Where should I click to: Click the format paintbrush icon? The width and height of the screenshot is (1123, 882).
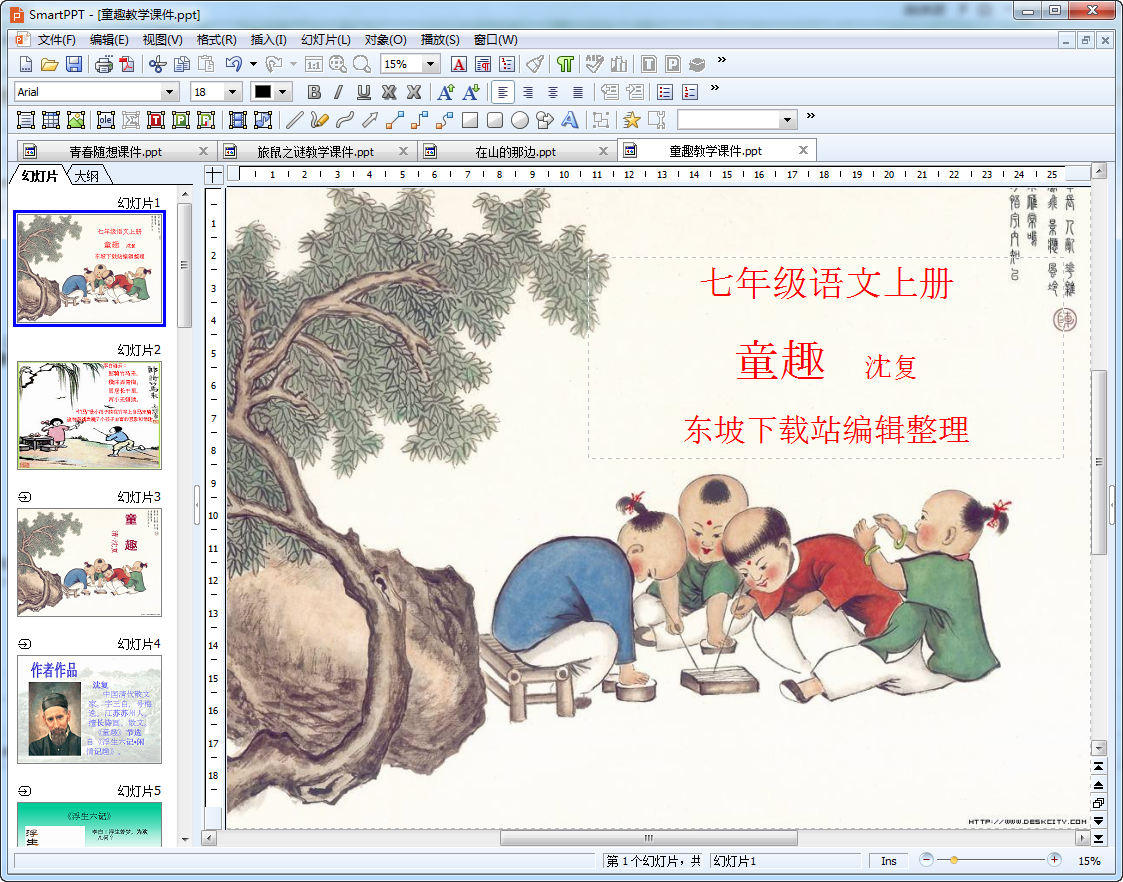pyautogui.click(x=535, y=64)
